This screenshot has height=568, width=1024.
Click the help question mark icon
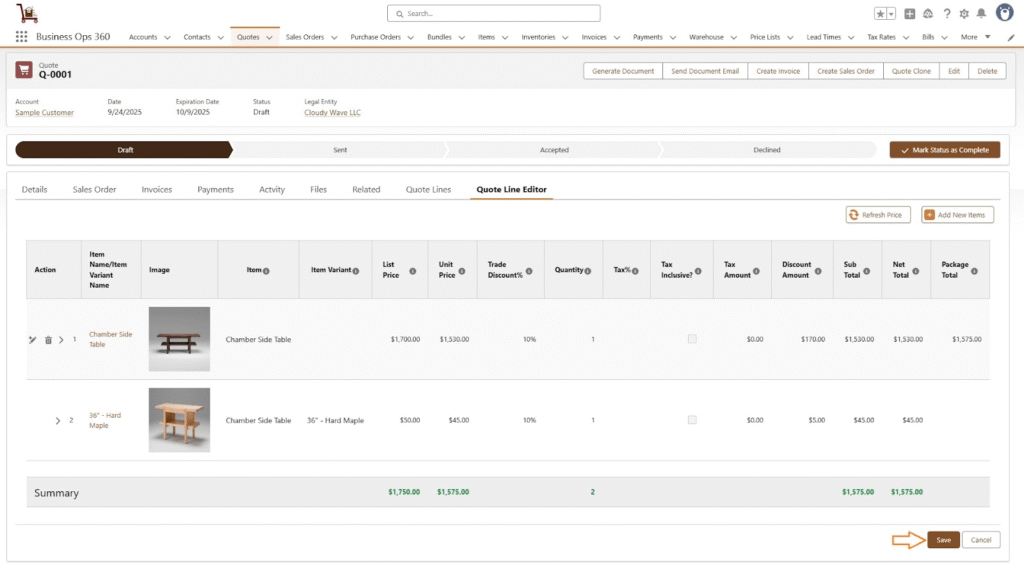click(x=946, y=14)
